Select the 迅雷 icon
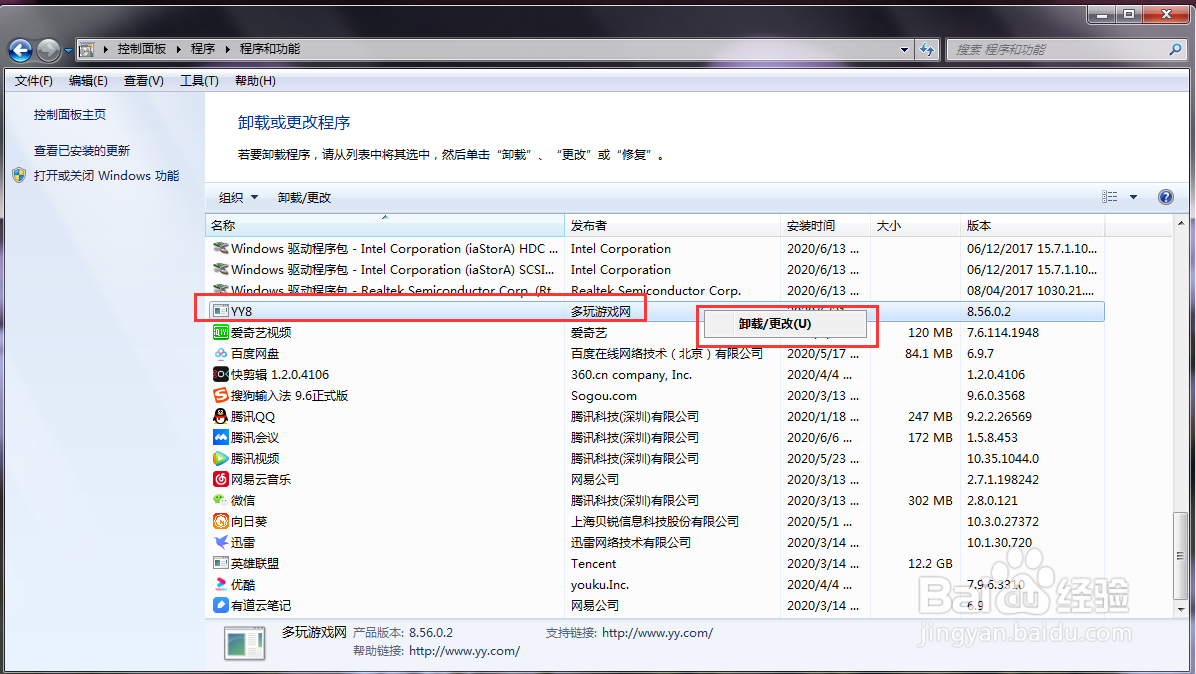Image resolution: width=1196 pixels, height=674 pixels. (220, 542)
